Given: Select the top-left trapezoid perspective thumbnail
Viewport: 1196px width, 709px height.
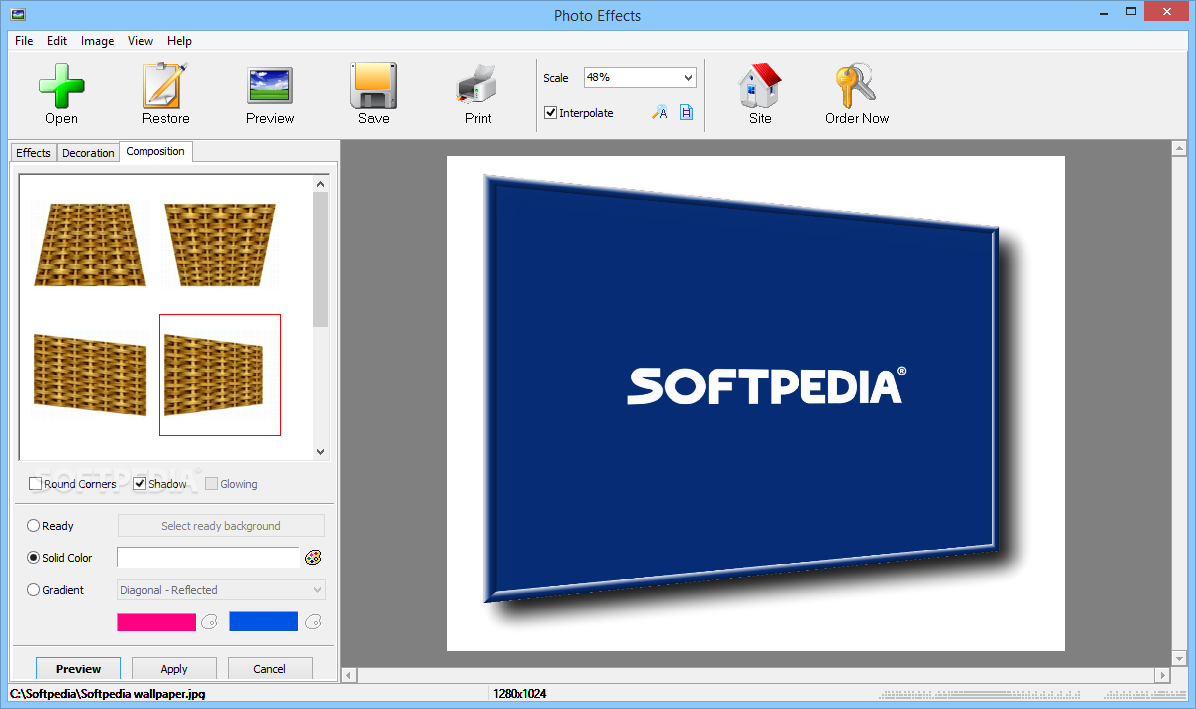Looking at the screenshot, I should pyautogui.click(x=90, y=245).
